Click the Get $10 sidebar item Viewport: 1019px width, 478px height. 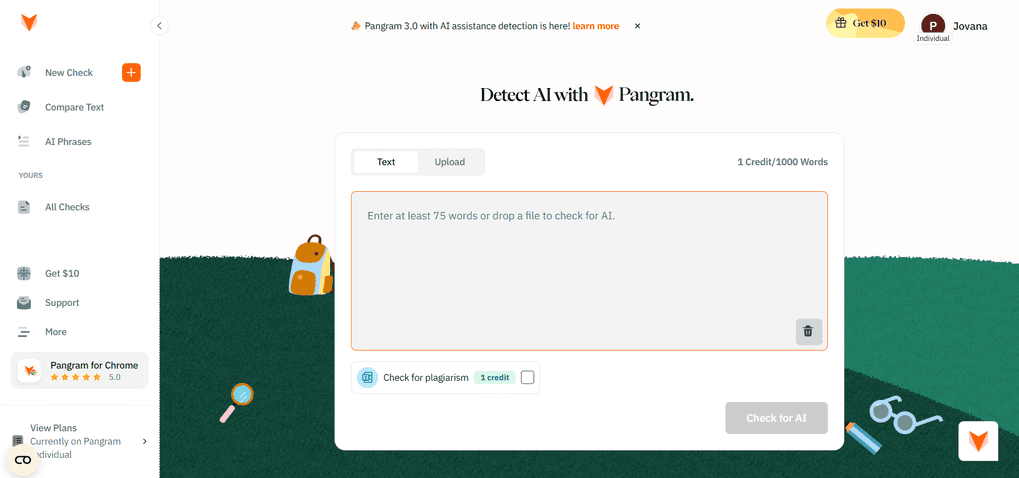click(x=62, y=273)
